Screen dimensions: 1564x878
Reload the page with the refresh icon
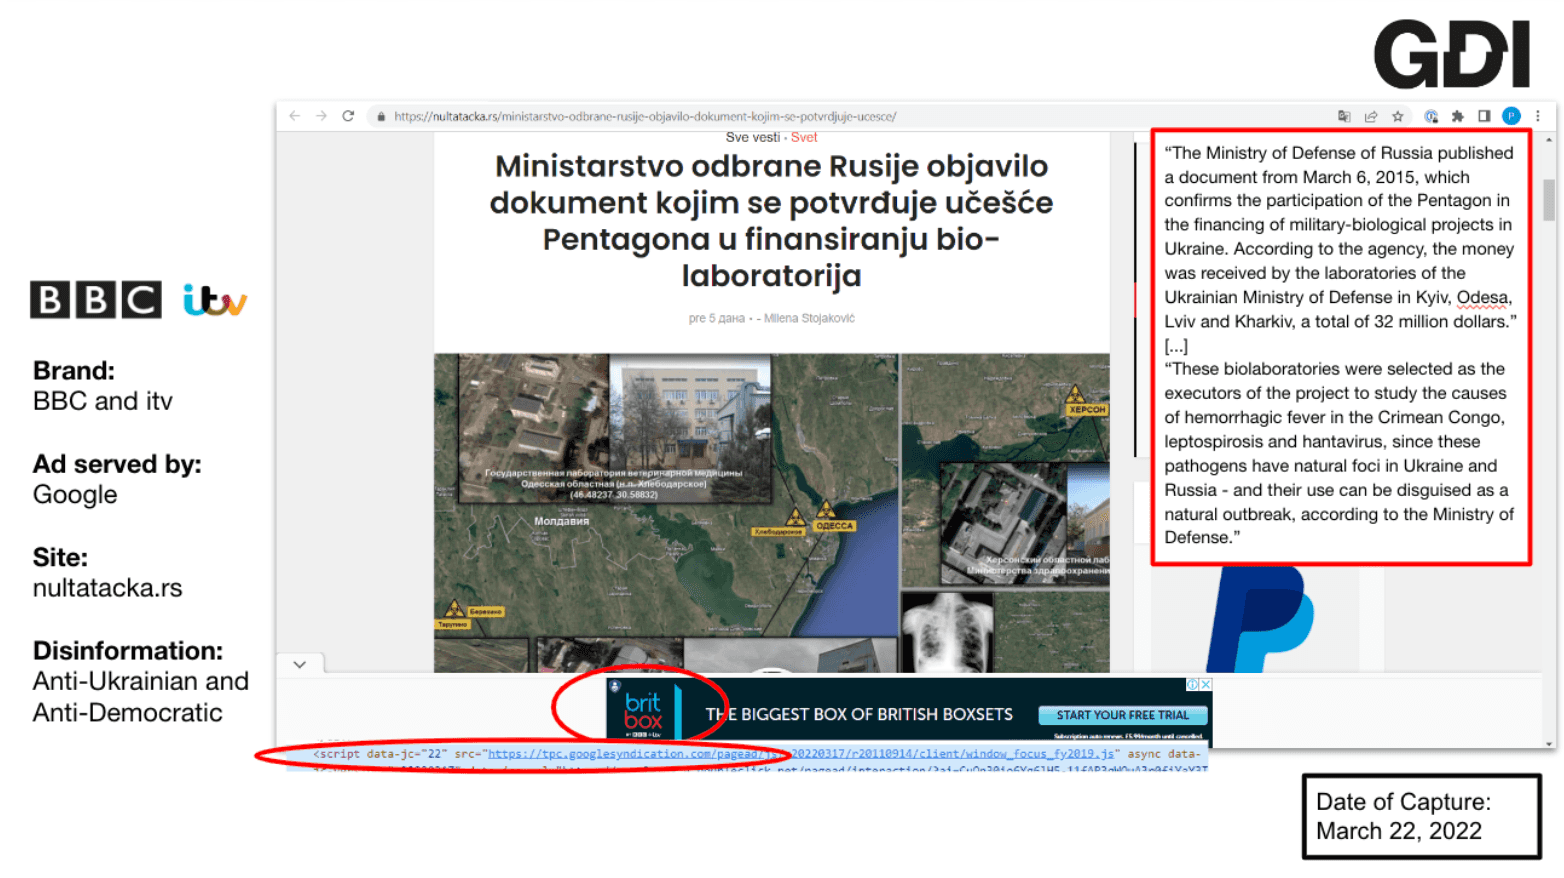pos(348,116)
